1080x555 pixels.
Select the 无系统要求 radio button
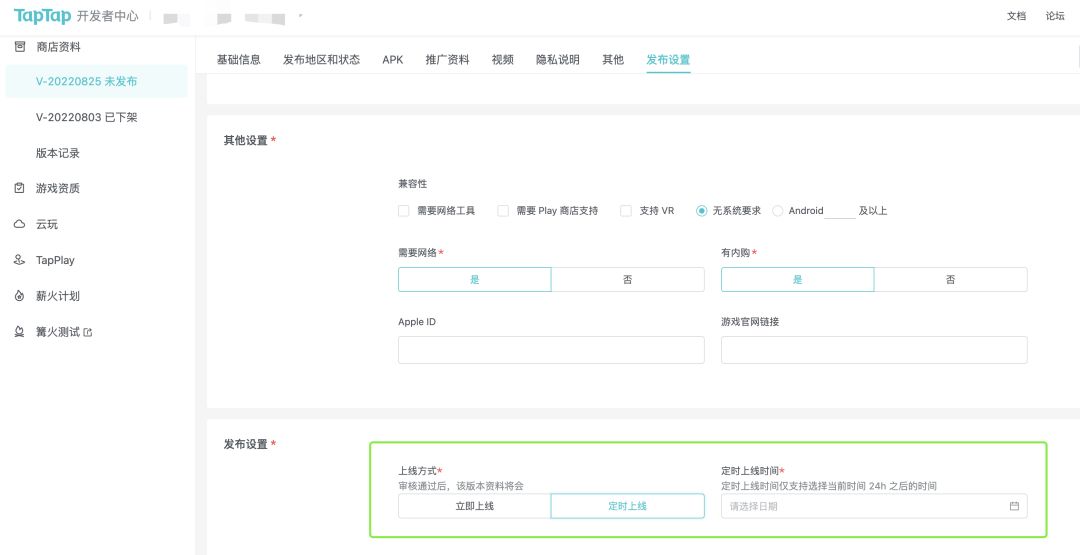701,211
